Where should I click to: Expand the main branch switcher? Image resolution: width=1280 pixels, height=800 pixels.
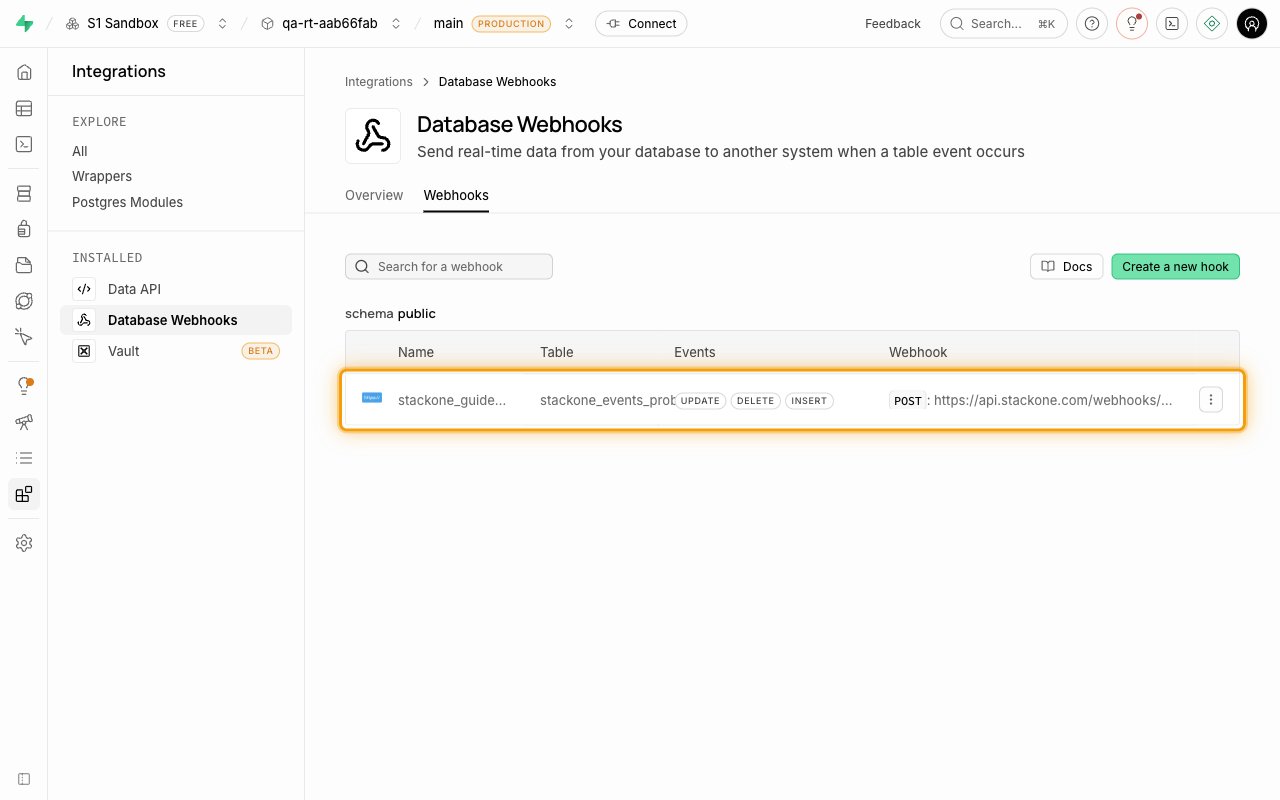569,24
